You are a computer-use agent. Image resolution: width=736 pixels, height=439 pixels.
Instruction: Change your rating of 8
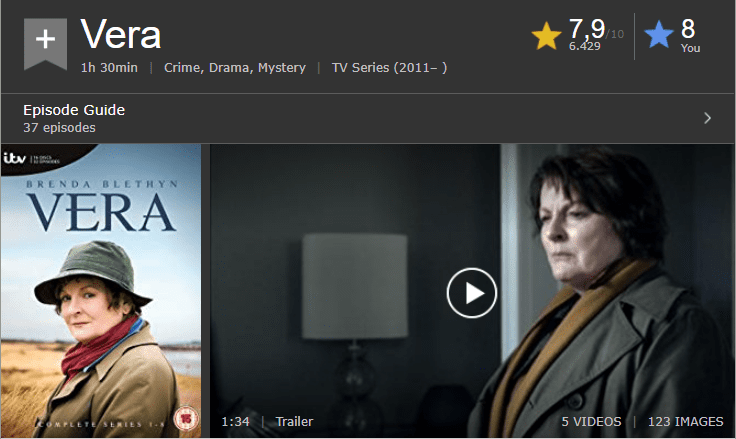[x=688, y=29]
